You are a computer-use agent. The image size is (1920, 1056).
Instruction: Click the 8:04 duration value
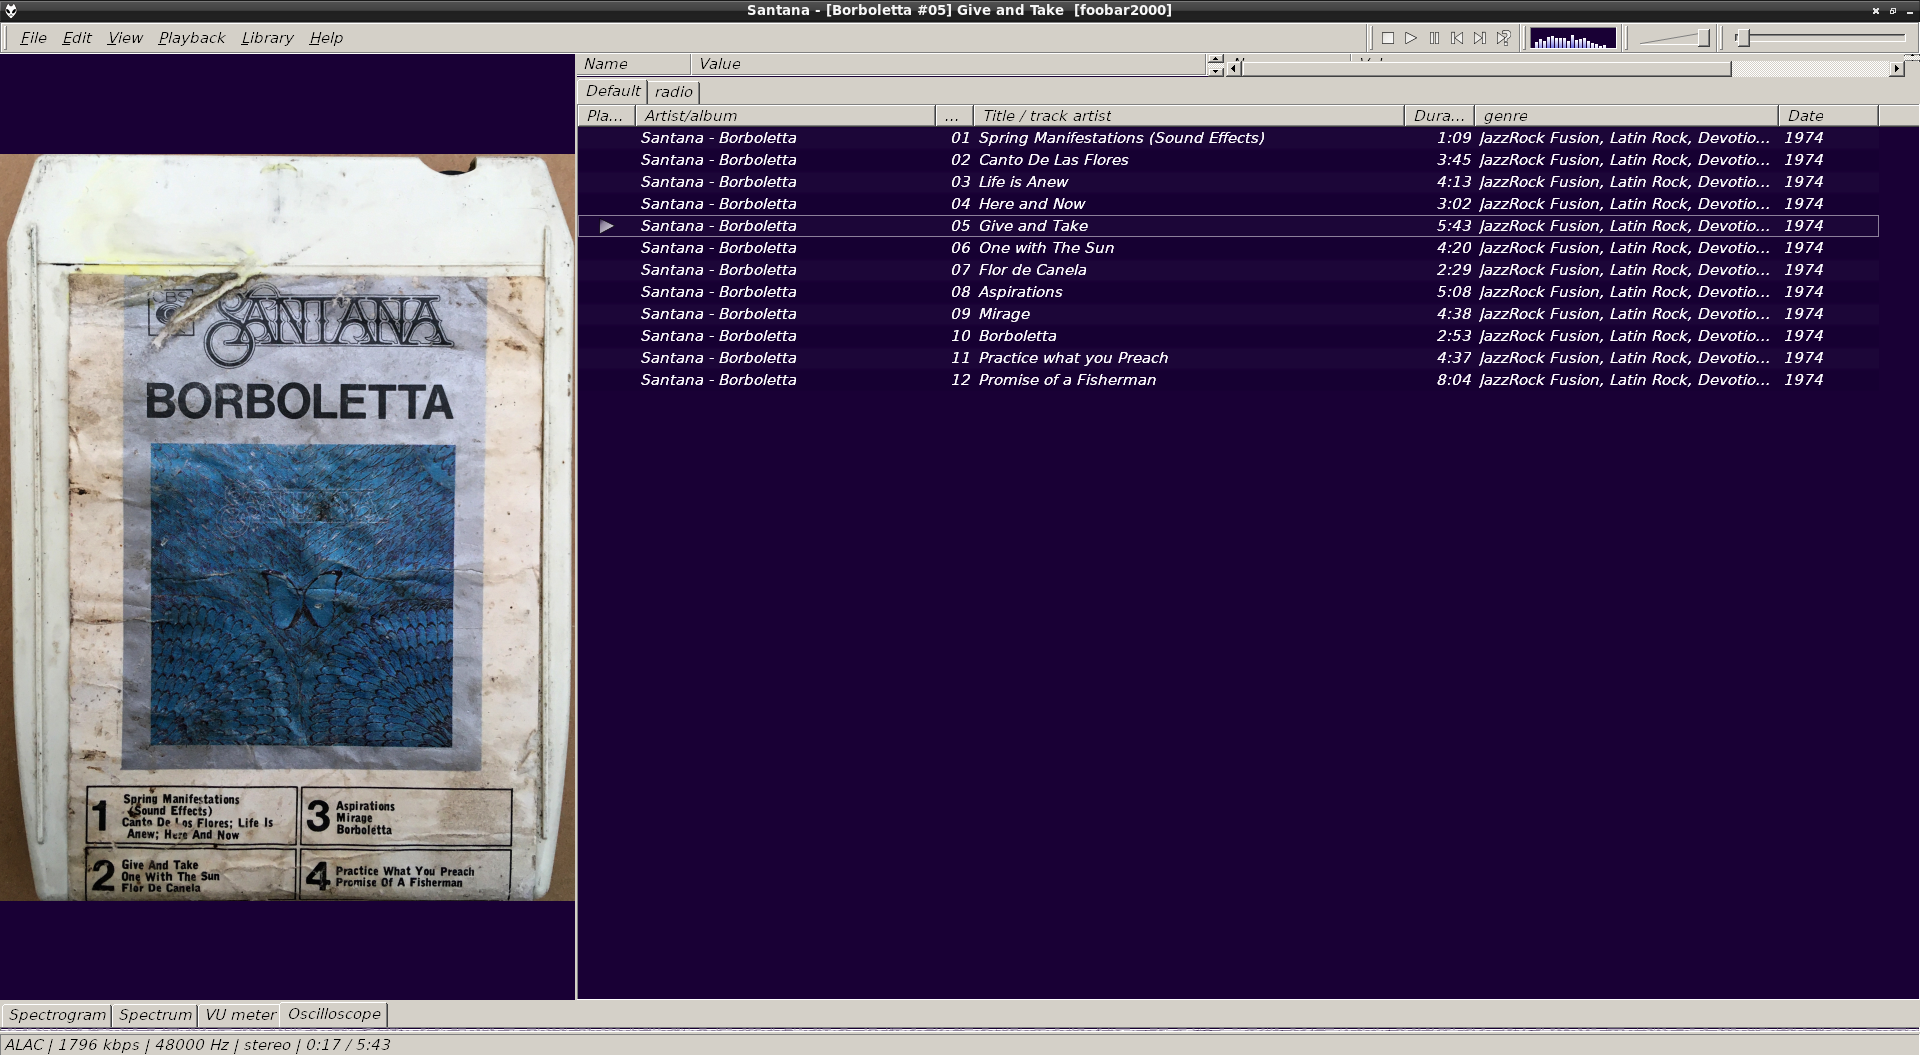tap(1454, 380)
